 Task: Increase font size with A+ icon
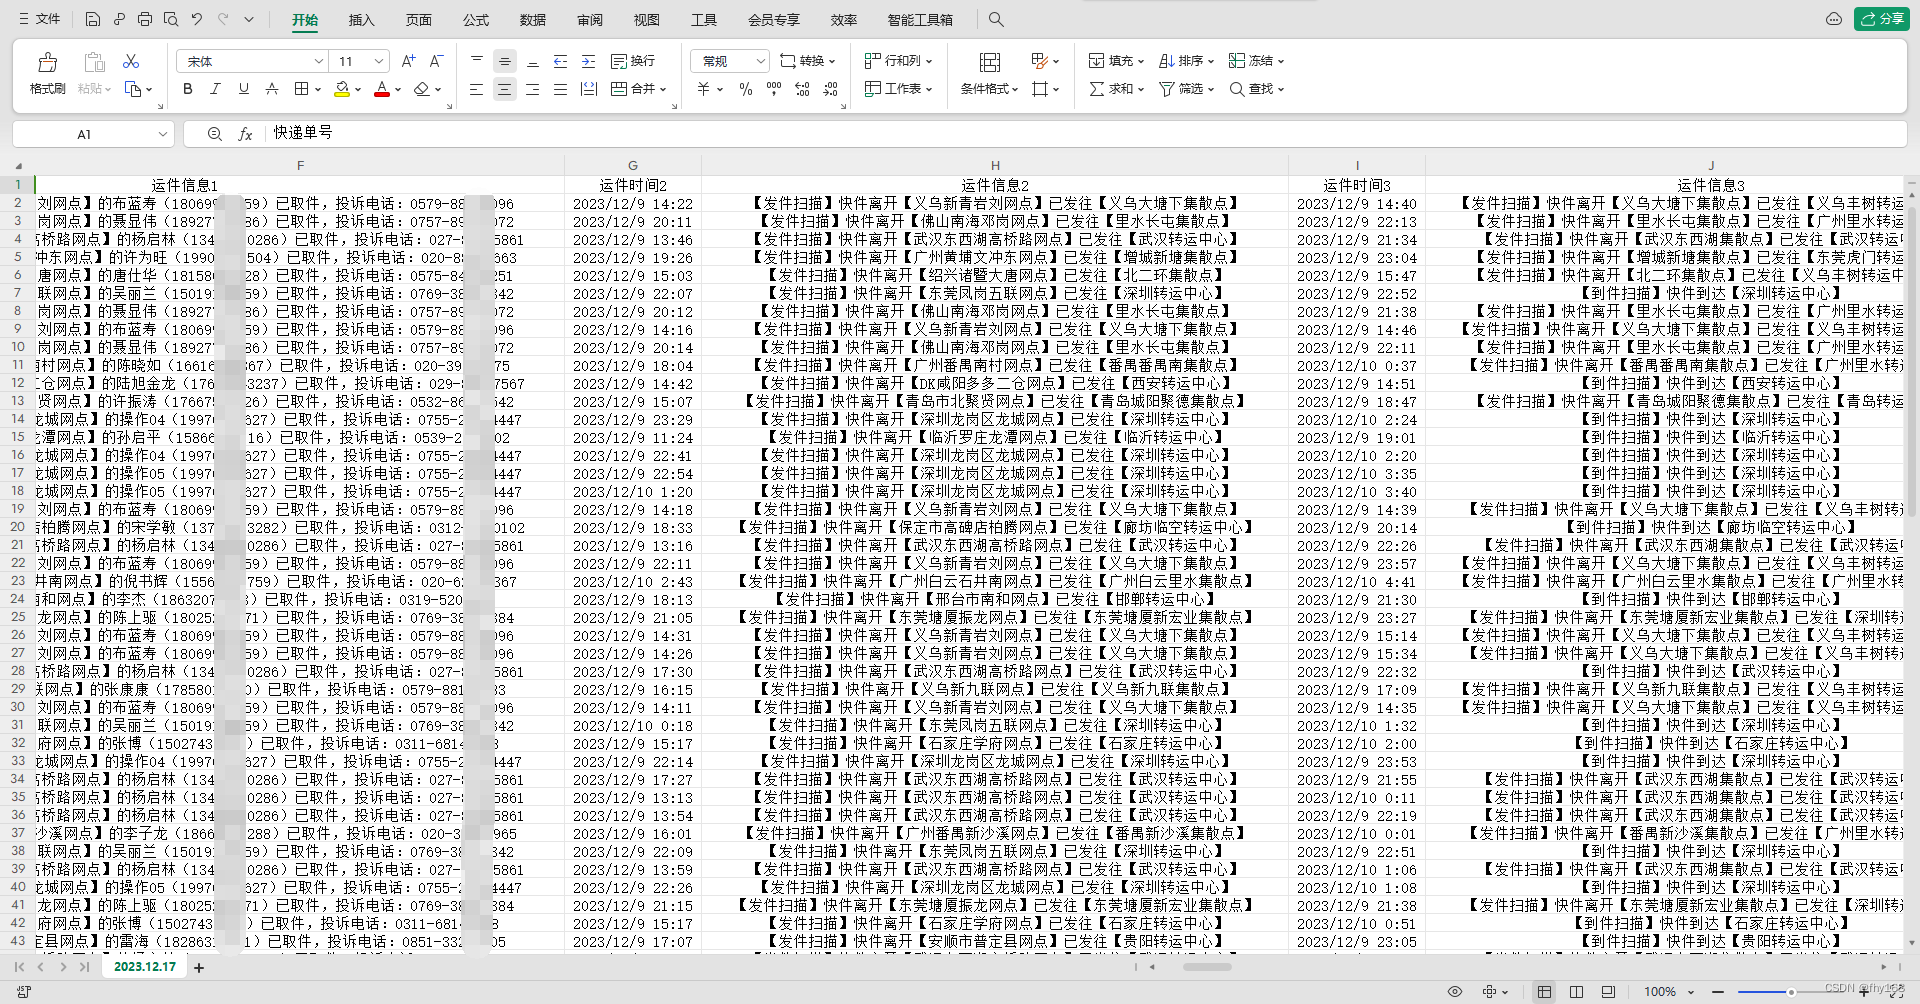pyautogui.click(x=408, y=61)
